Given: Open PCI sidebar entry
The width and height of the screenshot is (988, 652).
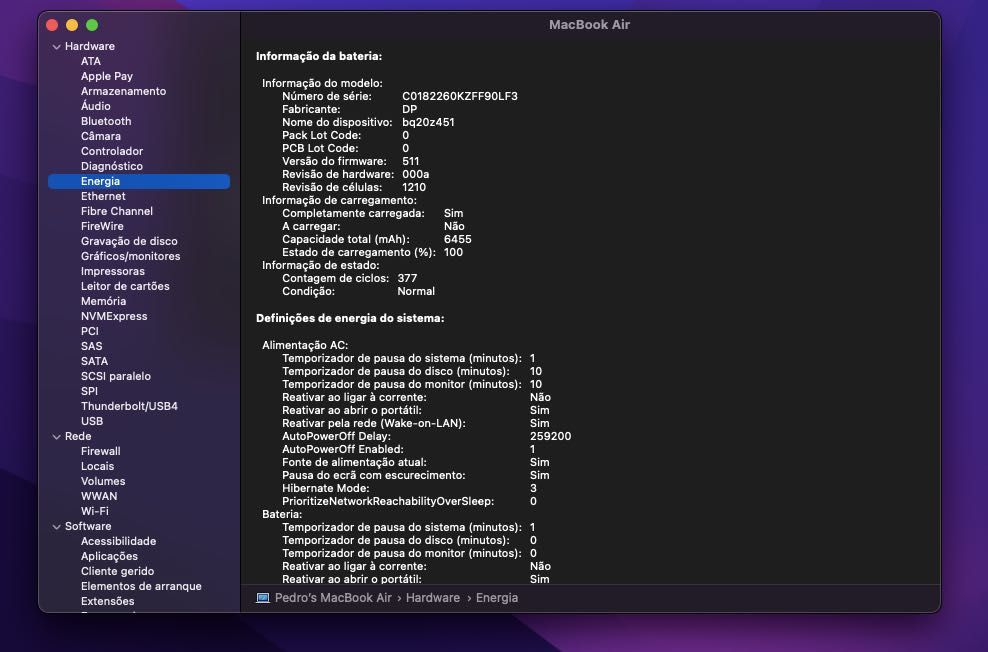Looking at the screenshot, I should (x=89, y=331).
